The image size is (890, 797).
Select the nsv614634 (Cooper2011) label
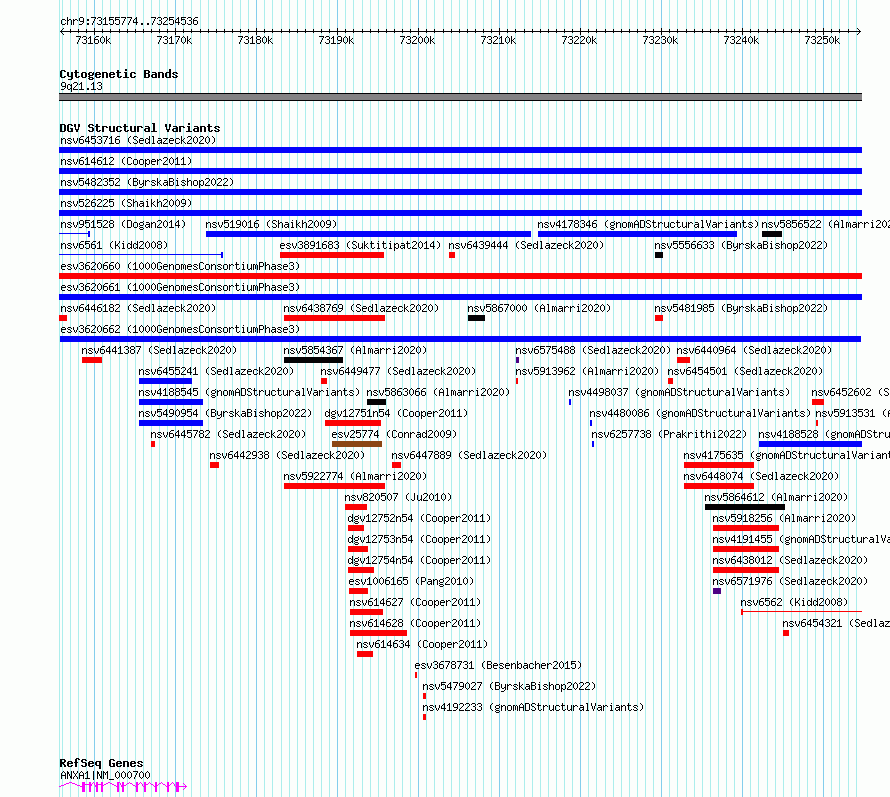422,644
